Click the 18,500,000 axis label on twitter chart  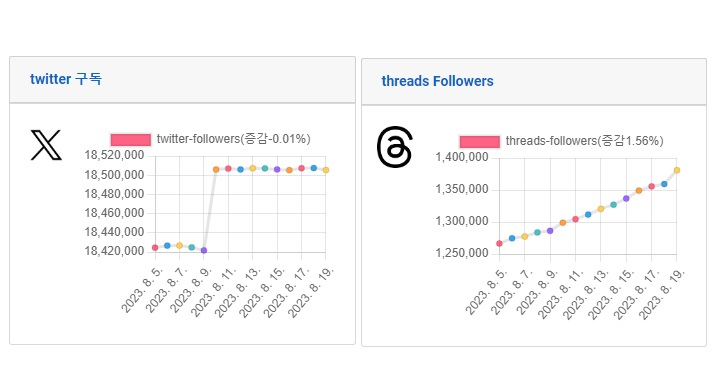114,175
